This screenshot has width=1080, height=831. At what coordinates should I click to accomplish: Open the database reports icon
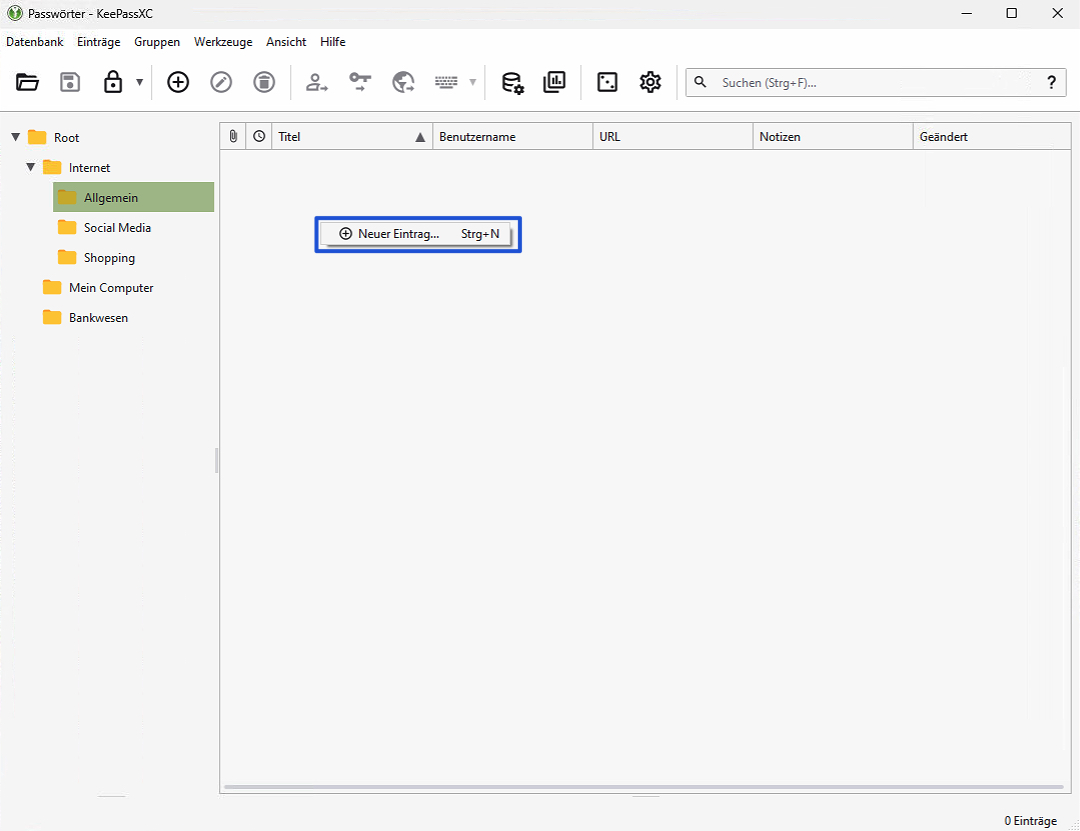[x=554, y=83]
